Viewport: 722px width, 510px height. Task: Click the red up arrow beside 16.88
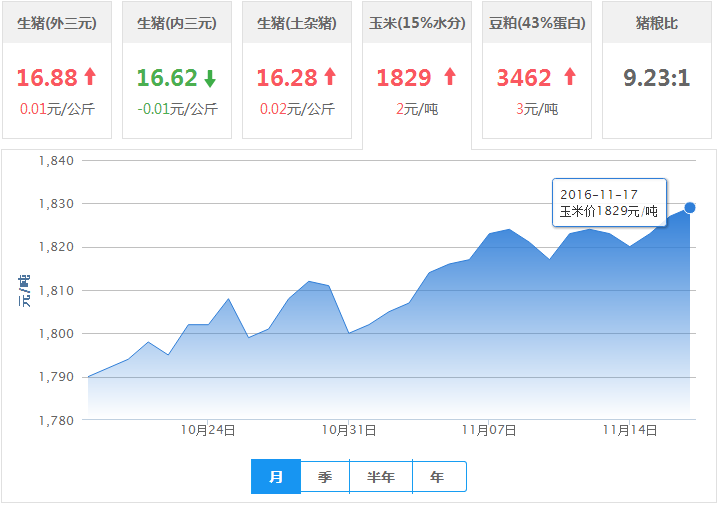pyautogui.click(x=90, y=77)
